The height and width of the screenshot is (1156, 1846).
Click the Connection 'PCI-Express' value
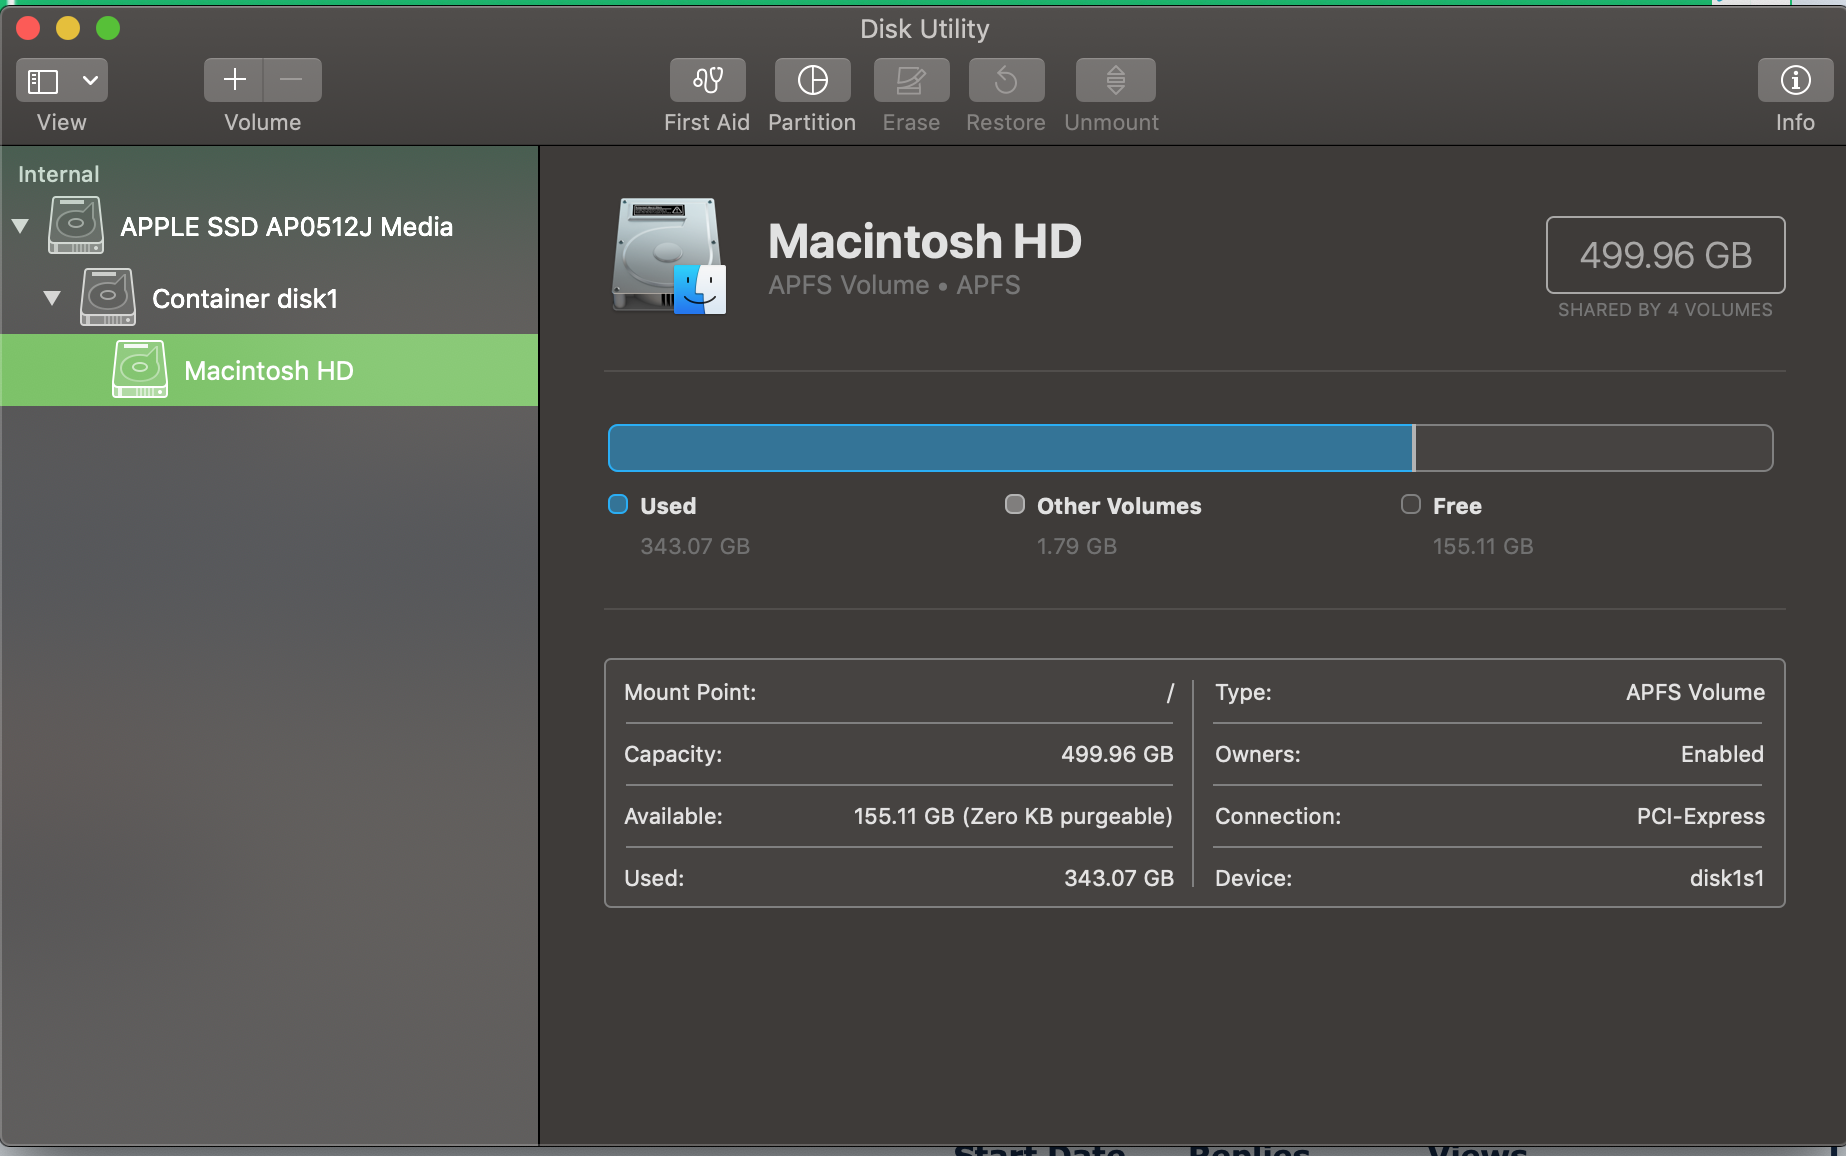(1700, 816)
